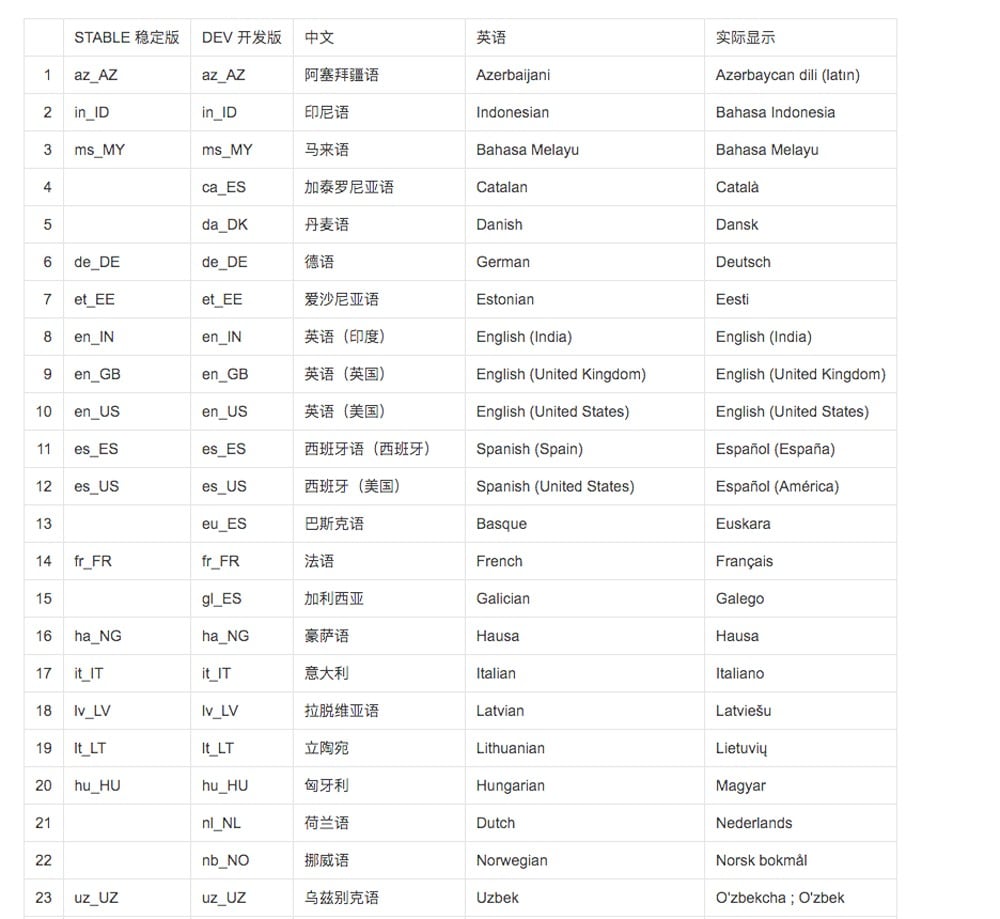Click 'nb_NO' in DEV column

point(242,860)
